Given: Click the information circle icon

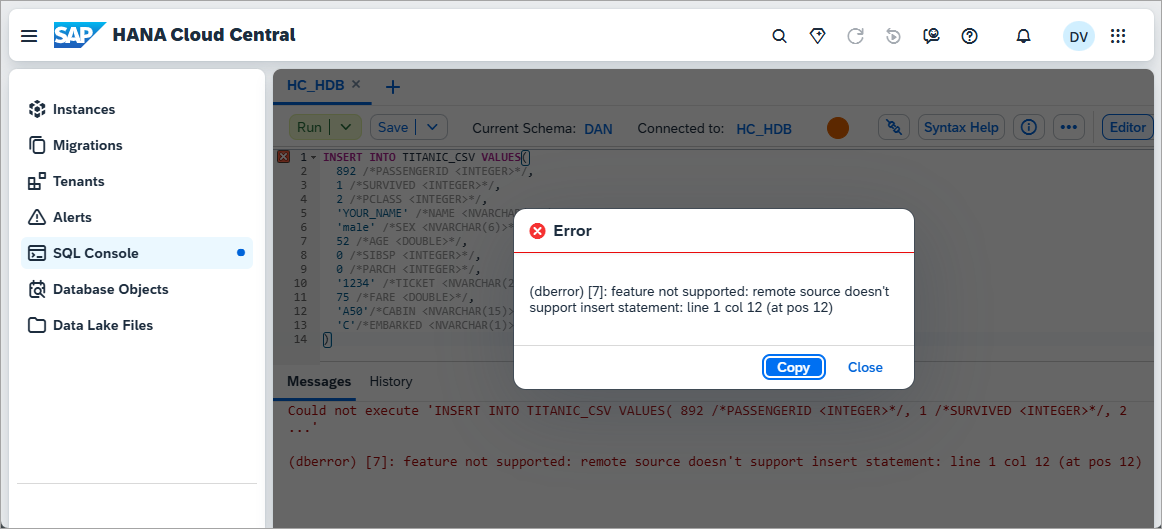Looking at the screenshot, I should (1029, 127).
